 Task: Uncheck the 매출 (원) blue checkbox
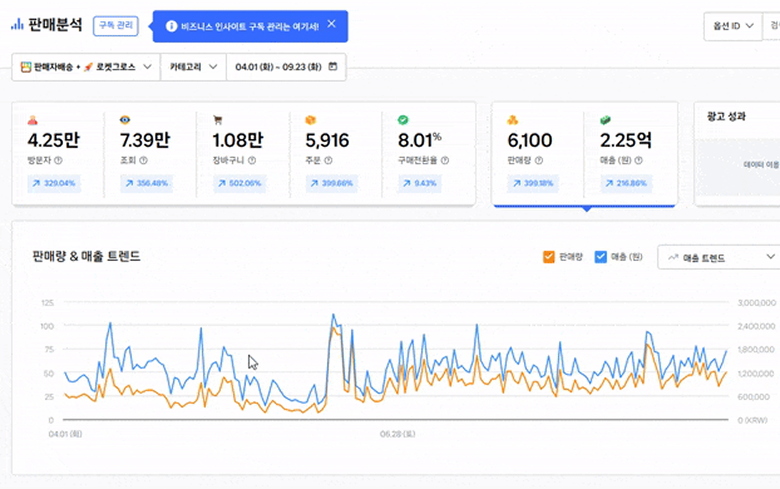601,257
